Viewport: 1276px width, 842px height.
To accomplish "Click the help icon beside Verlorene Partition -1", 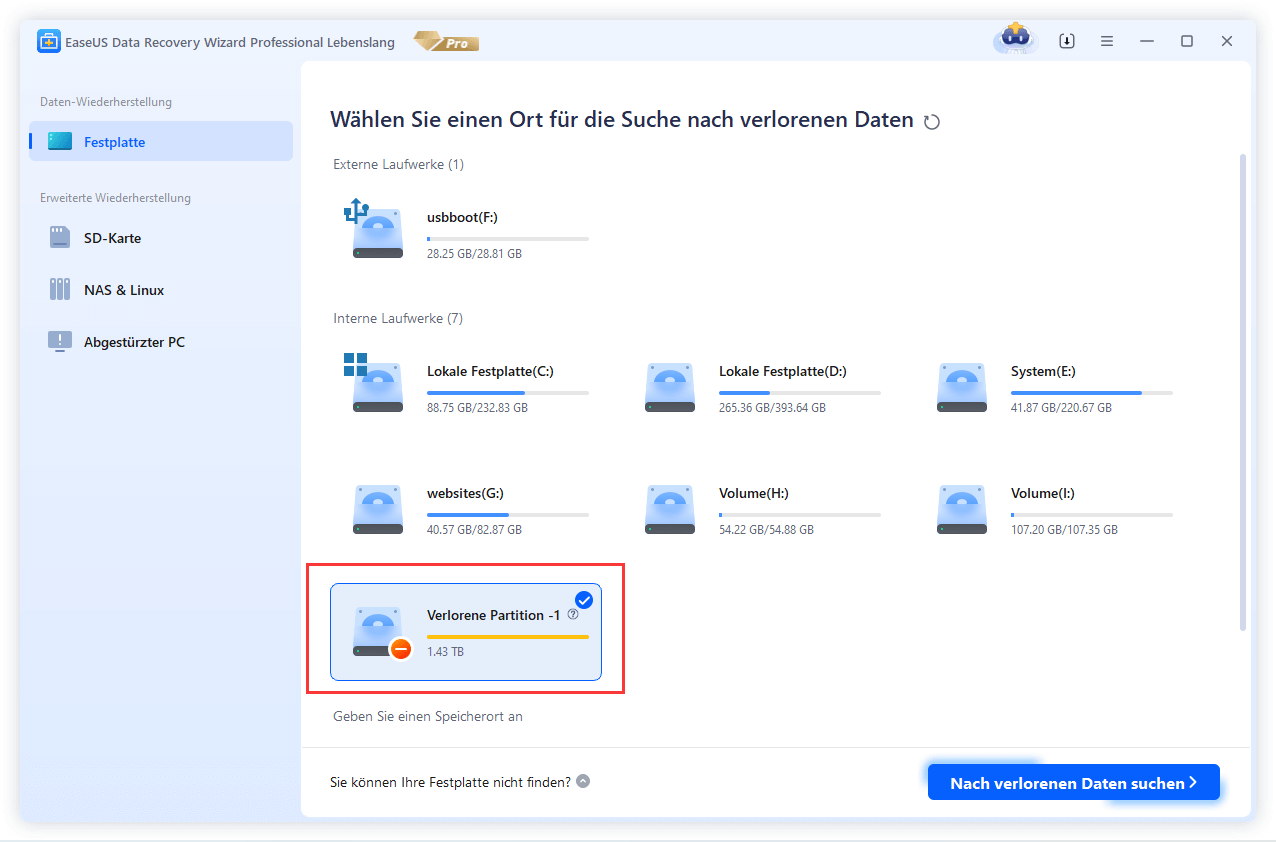I will click(573, 614).
